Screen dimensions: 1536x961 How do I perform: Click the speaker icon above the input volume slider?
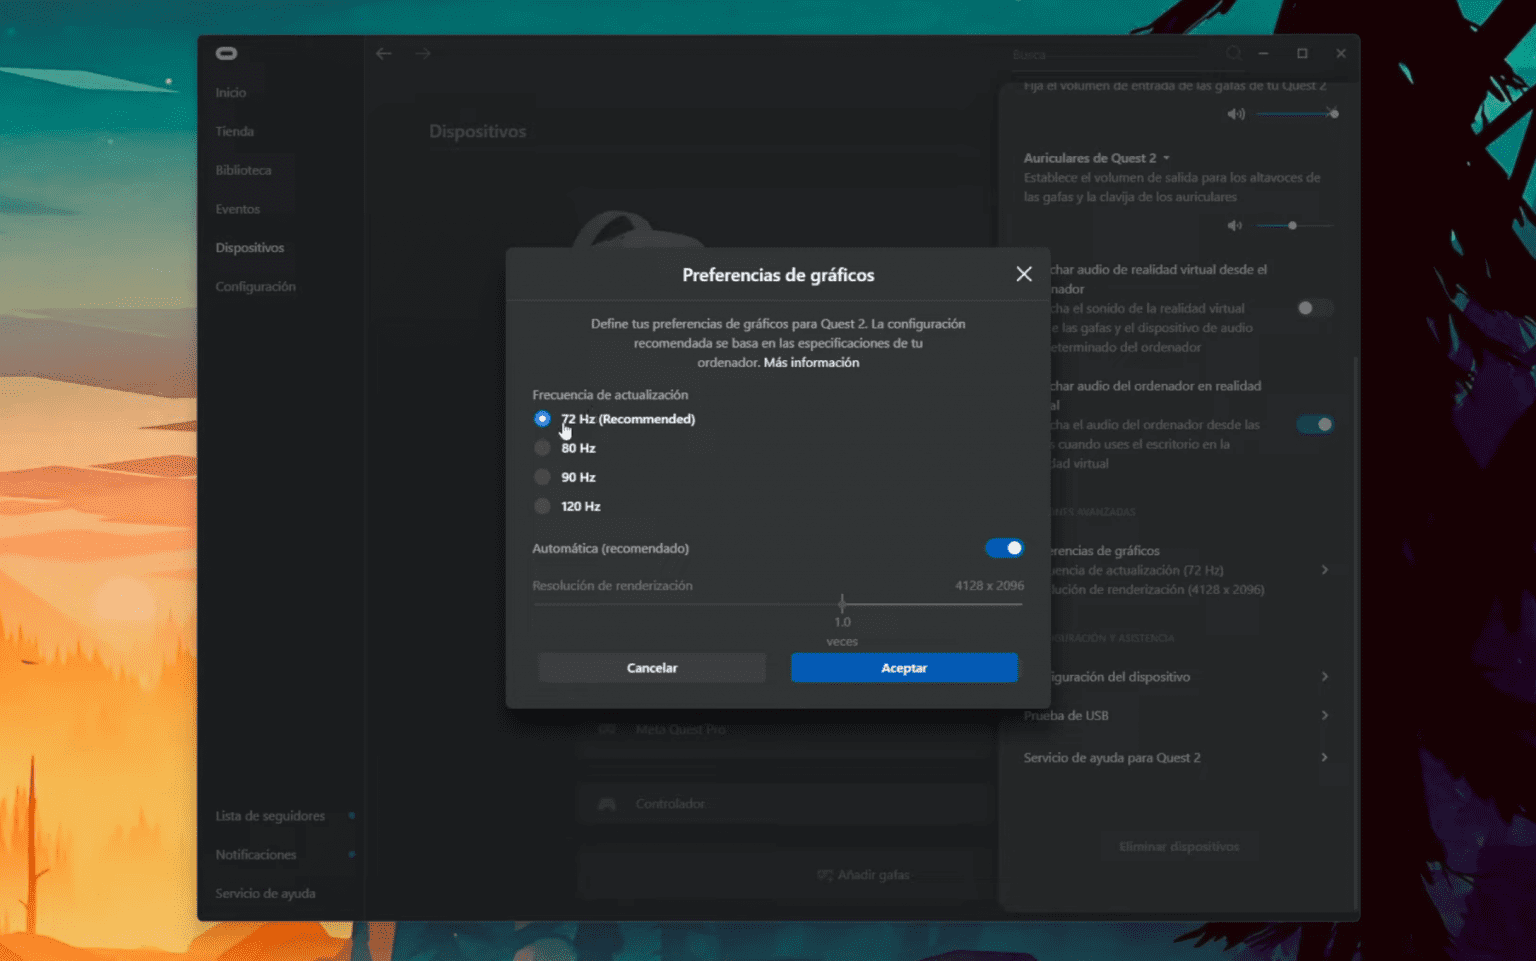click(1236, 113)
